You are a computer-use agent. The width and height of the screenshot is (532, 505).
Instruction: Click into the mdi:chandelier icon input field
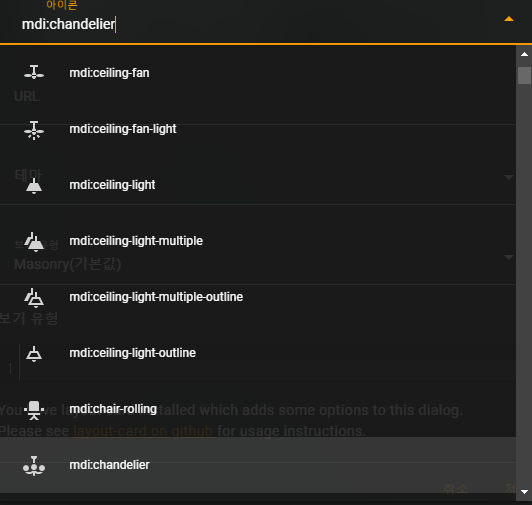[258, 24]
